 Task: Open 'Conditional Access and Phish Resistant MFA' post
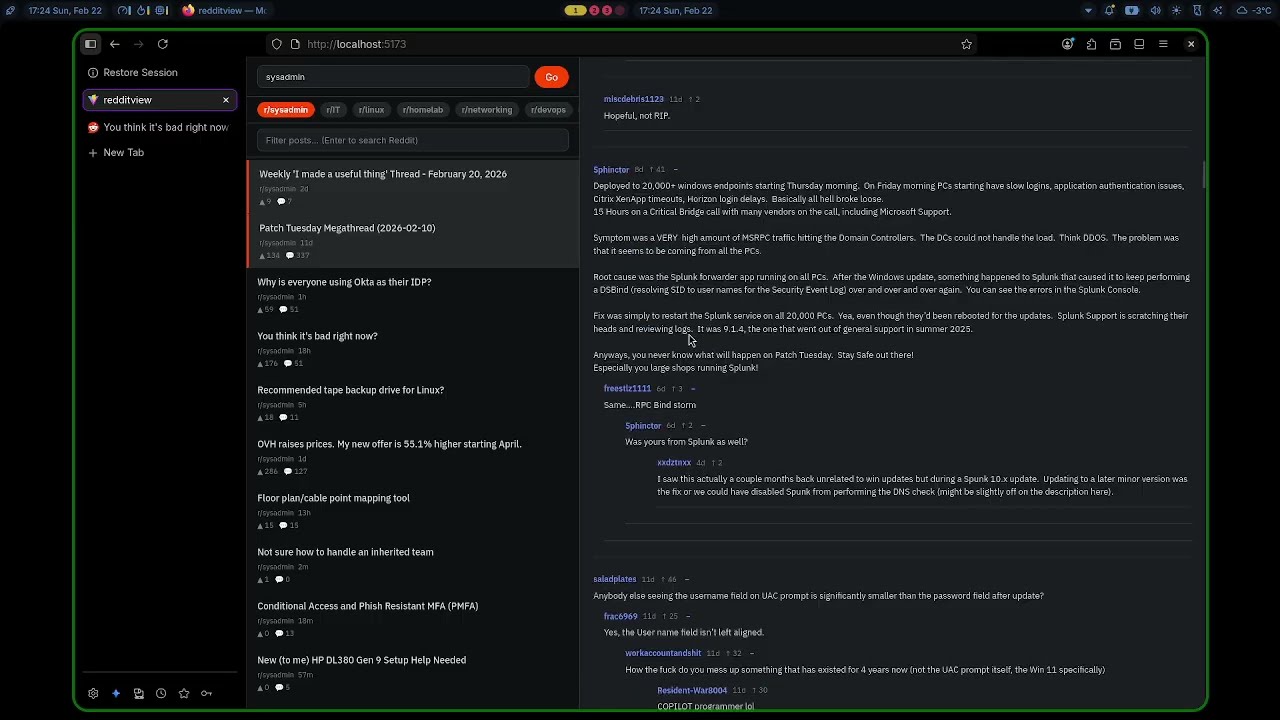pyautogui.click(x=413, y=619)
